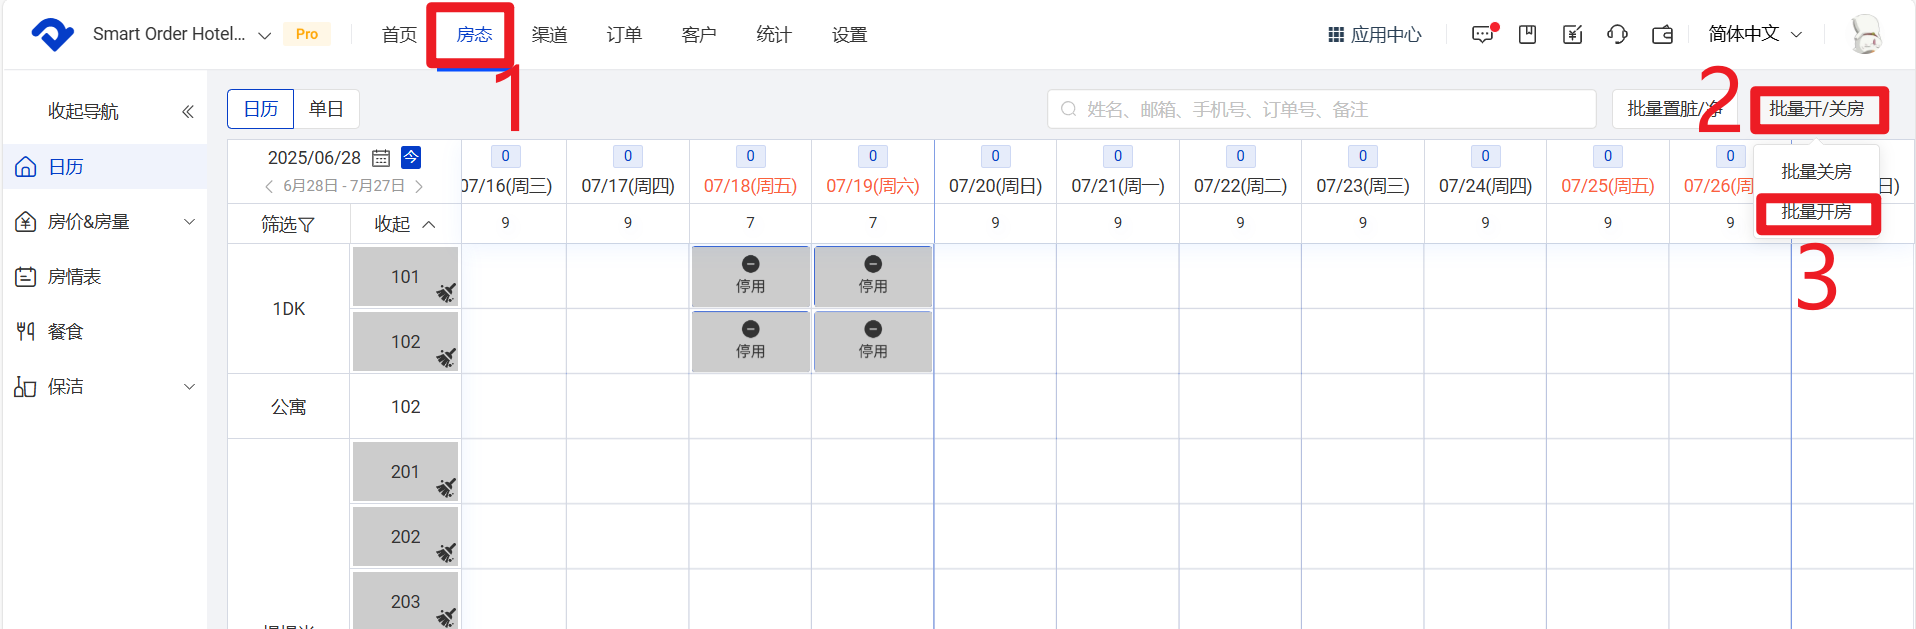Screen dimensions: 1916x629
Task: Open the 简体中文 language dropdown
Action: pyautogui.click(x=1754, y=34)
